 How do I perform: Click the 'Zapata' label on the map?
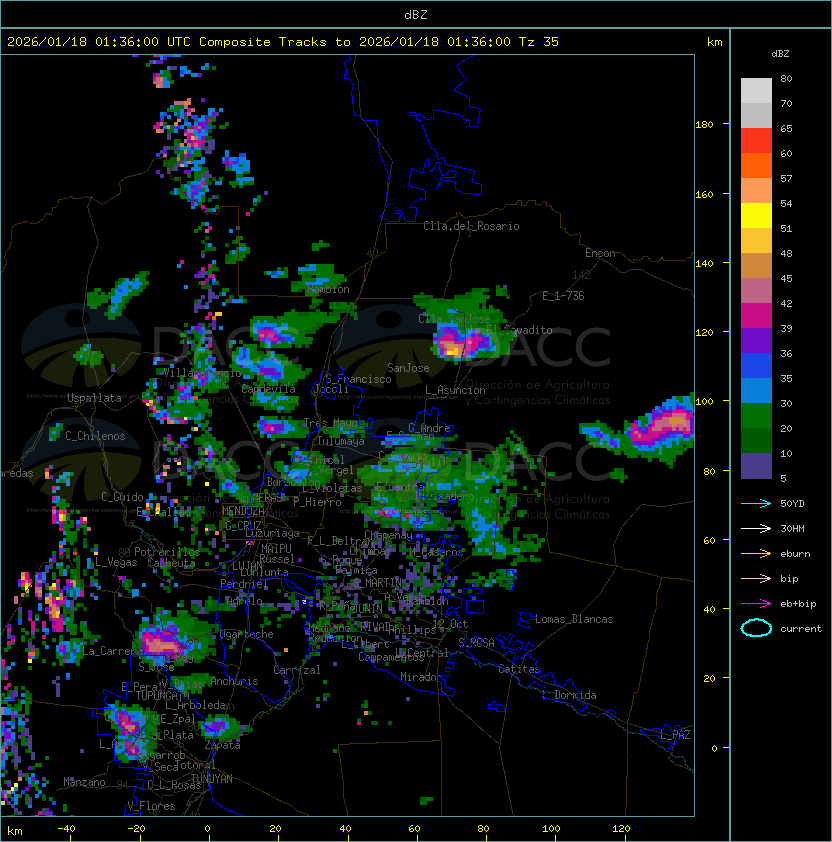tap(222, 746)
